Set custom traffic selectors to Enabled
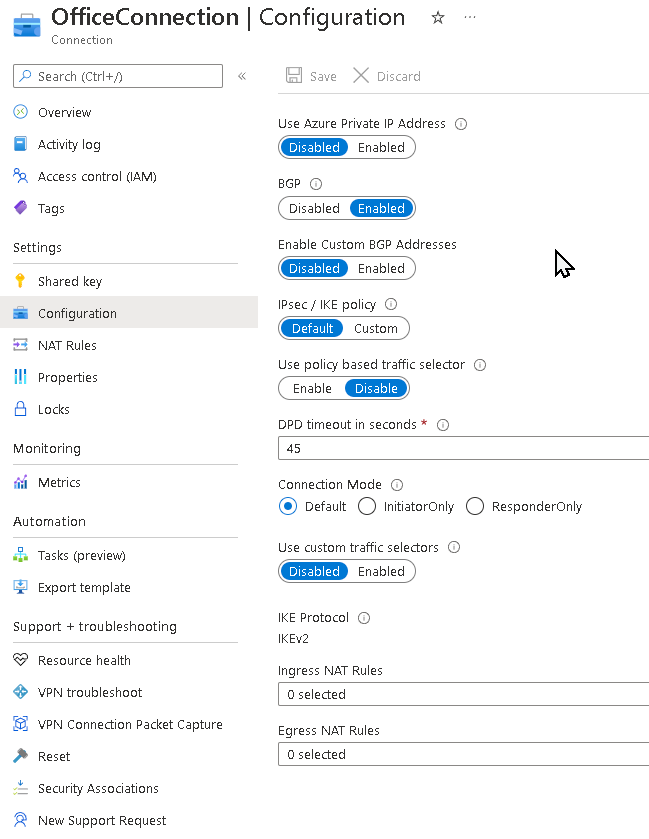This screenshot has width=649, height=839. tap(381, 571)
